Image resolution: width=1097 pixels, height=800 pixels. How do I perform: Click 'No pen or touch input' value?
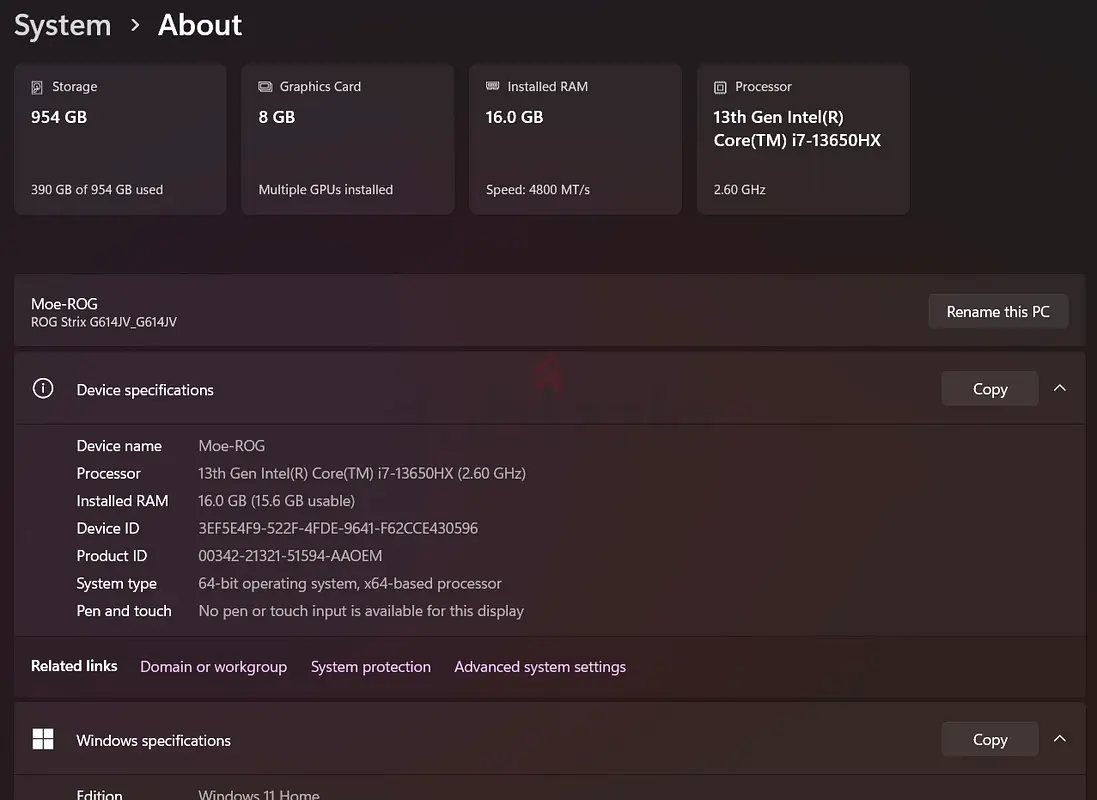coord(361,611)
